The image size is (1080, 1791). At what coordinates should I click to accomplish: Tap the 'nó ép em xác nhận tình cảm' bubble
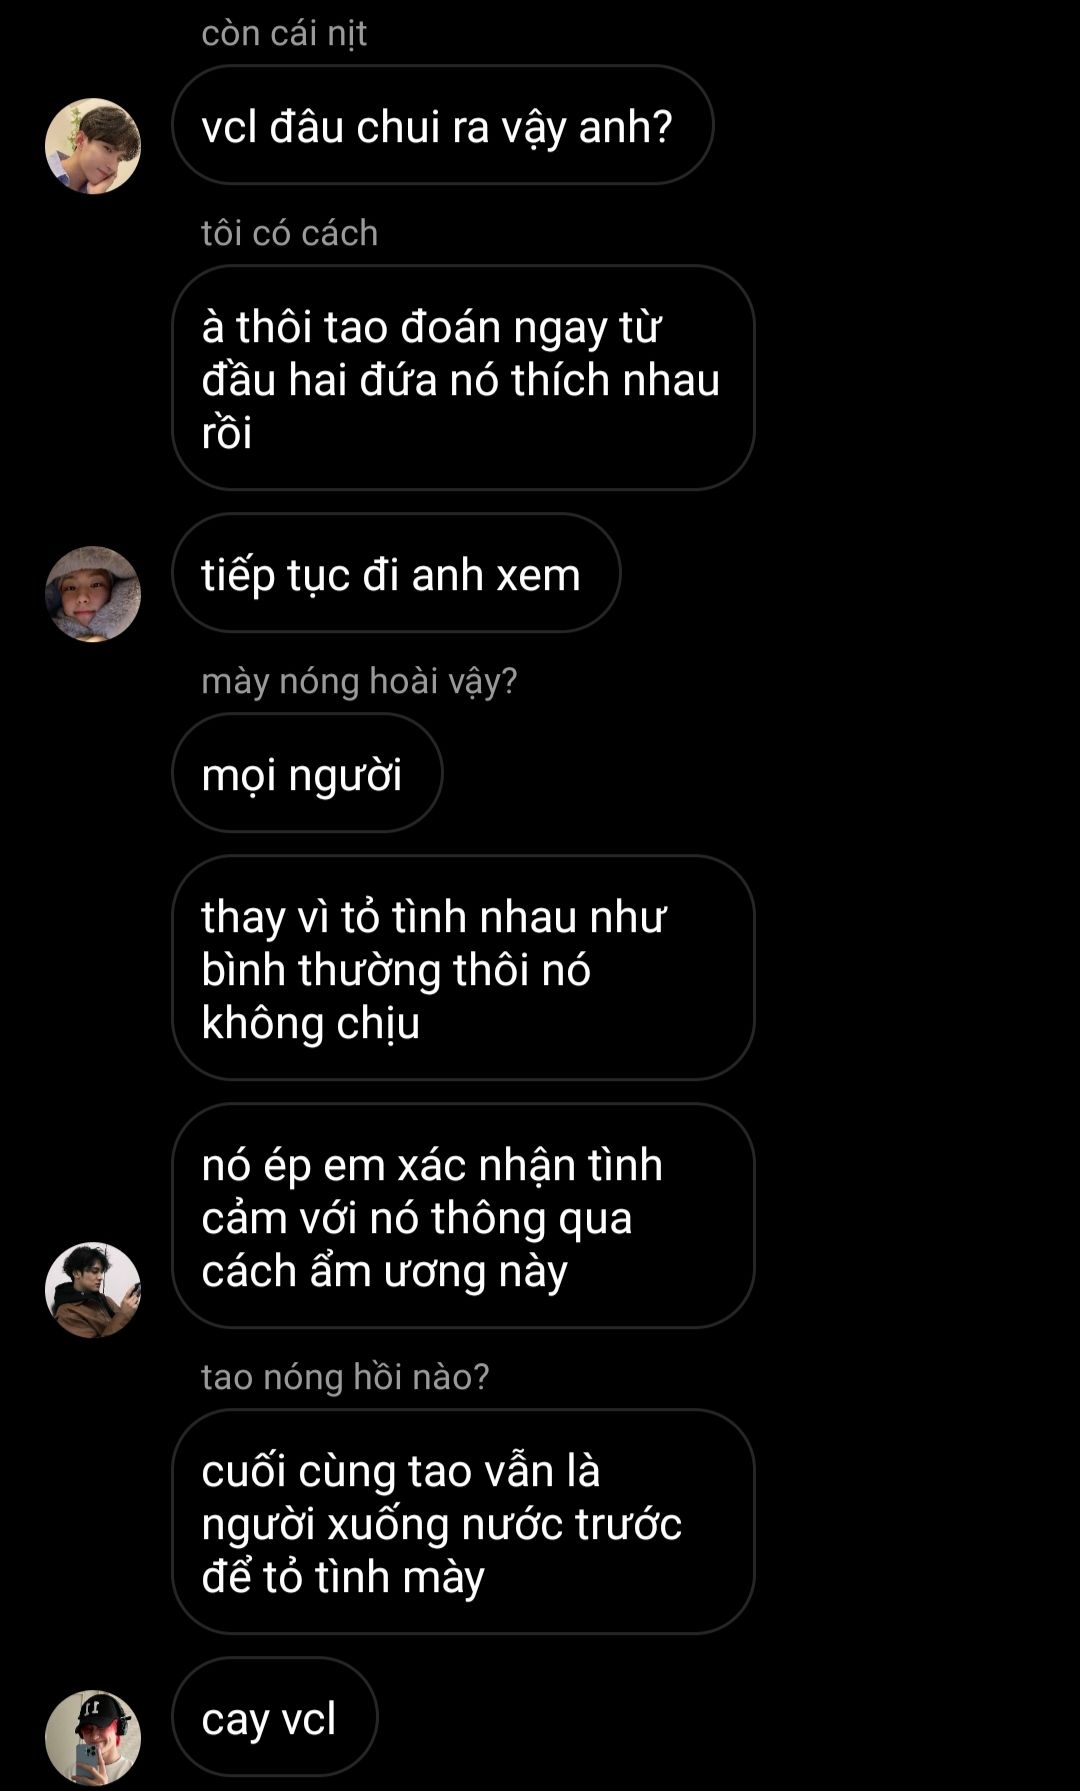click(x=463, y=1216)
